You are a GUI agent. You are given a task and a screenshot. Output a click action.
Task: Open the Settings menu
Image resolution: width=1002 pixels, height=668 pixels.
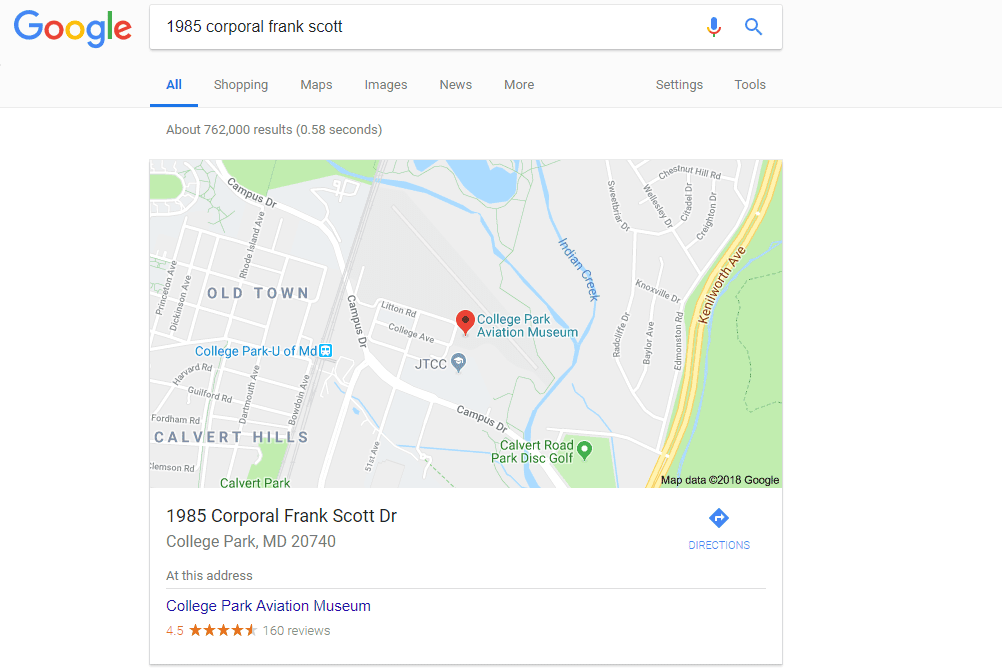[x=679, y=85]
